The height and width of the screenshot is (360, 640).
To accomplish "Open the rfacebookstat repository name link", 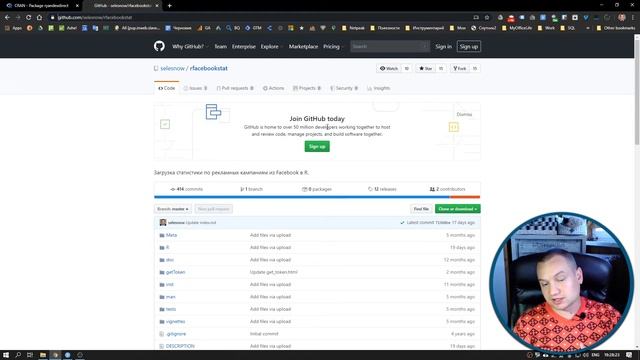I will (209, 68).
